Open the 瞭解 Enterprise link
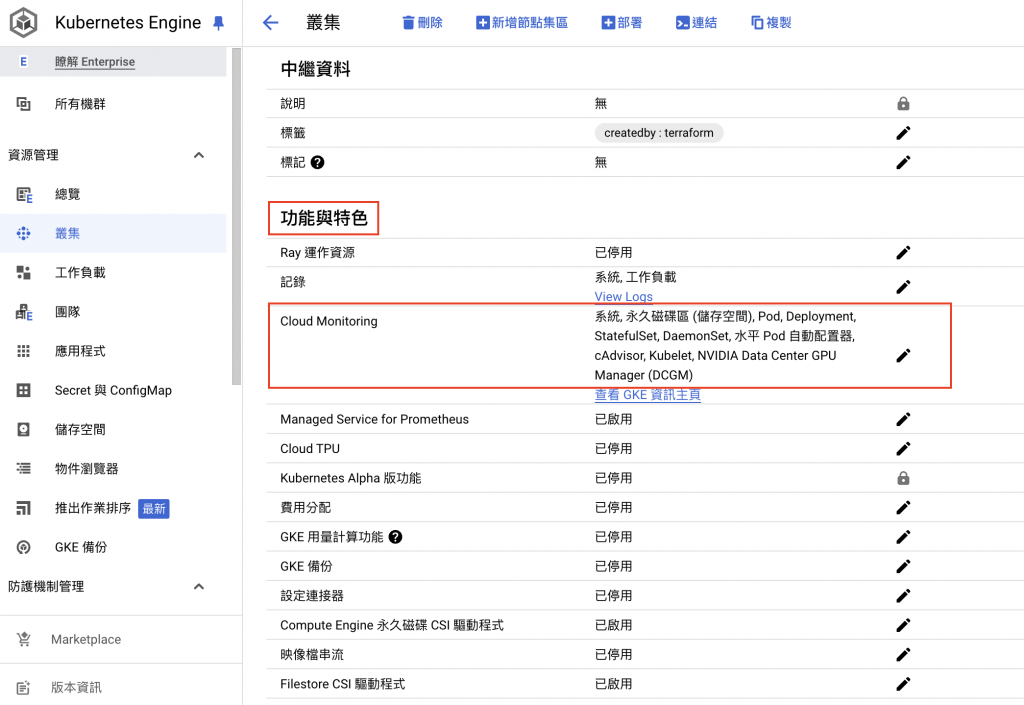The width and height of the screenshot is (1024, 705). pos(95,62)
